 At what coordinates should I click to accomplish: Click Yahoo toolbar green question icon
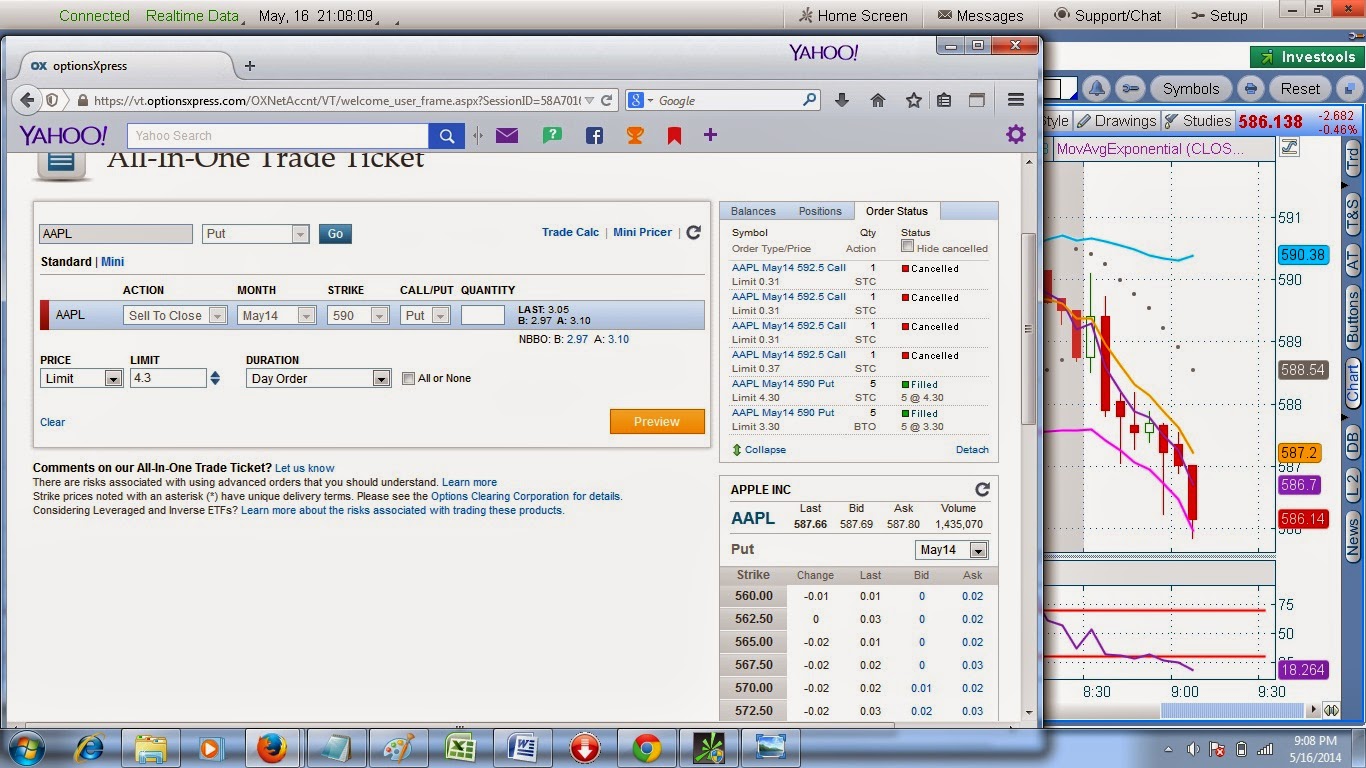click(x=552, y=135)
